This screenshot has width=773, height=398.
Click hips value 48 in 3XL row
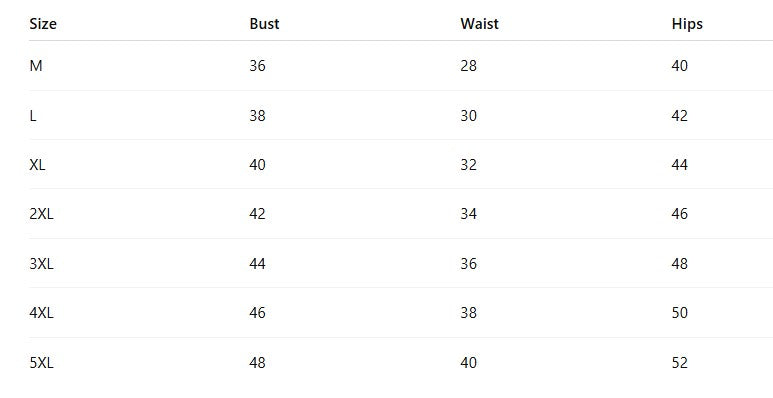679,264
